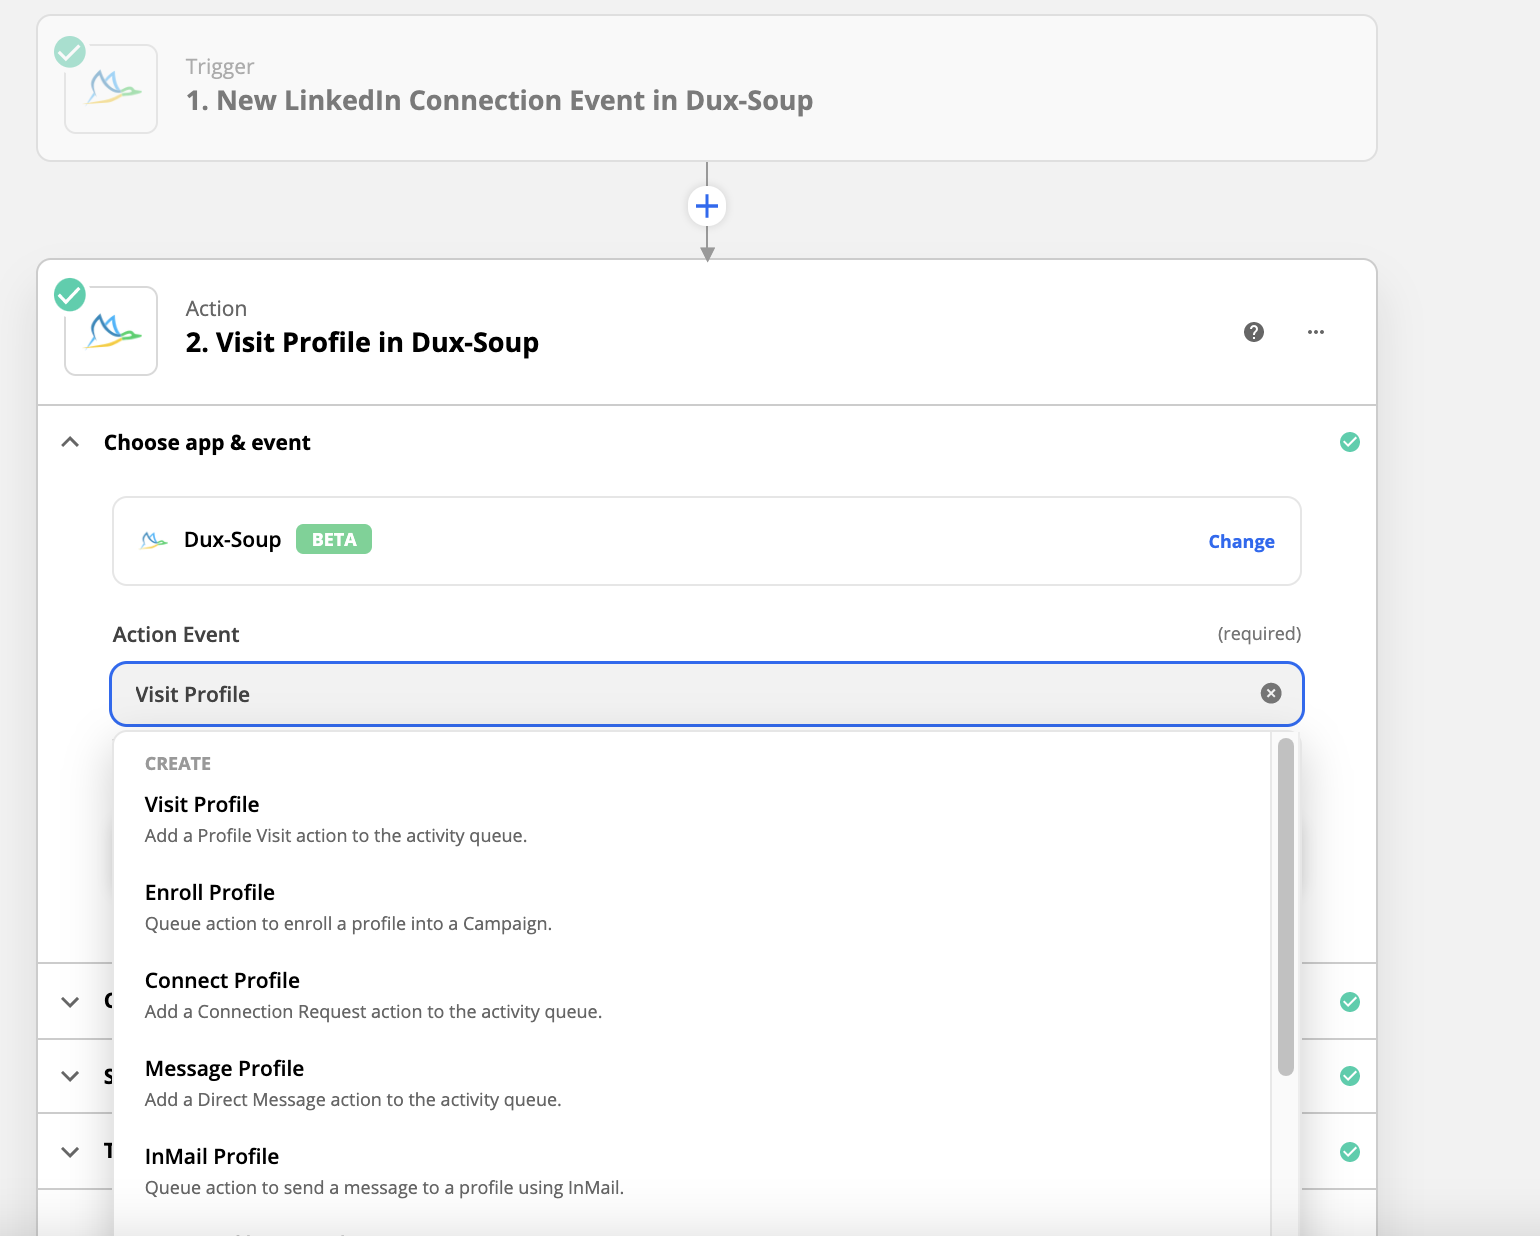Click the green check on the Trigger step
This screenshot has height=1236, width=1540.
70,51
